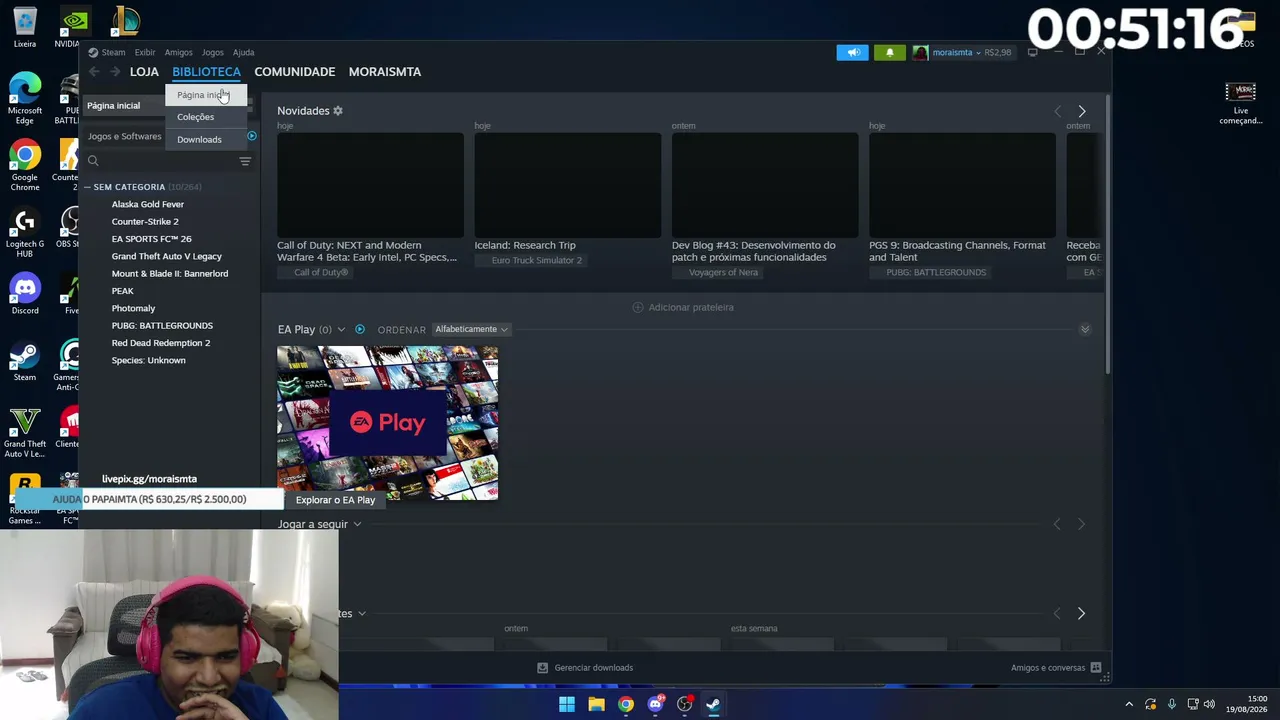This screenshot has height=720, width=1280.
Task: Click the megaphone announcements button
Action: pos(853,53)
